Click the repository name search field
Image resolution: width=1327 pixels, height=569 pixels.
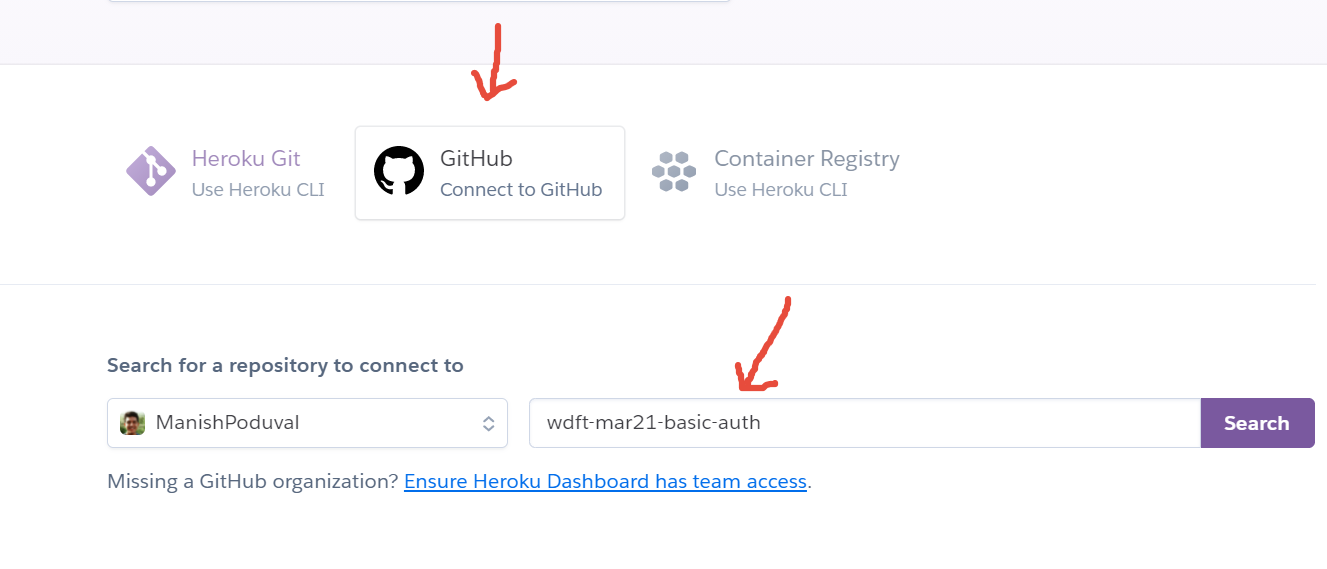click(x=865, y=423)
